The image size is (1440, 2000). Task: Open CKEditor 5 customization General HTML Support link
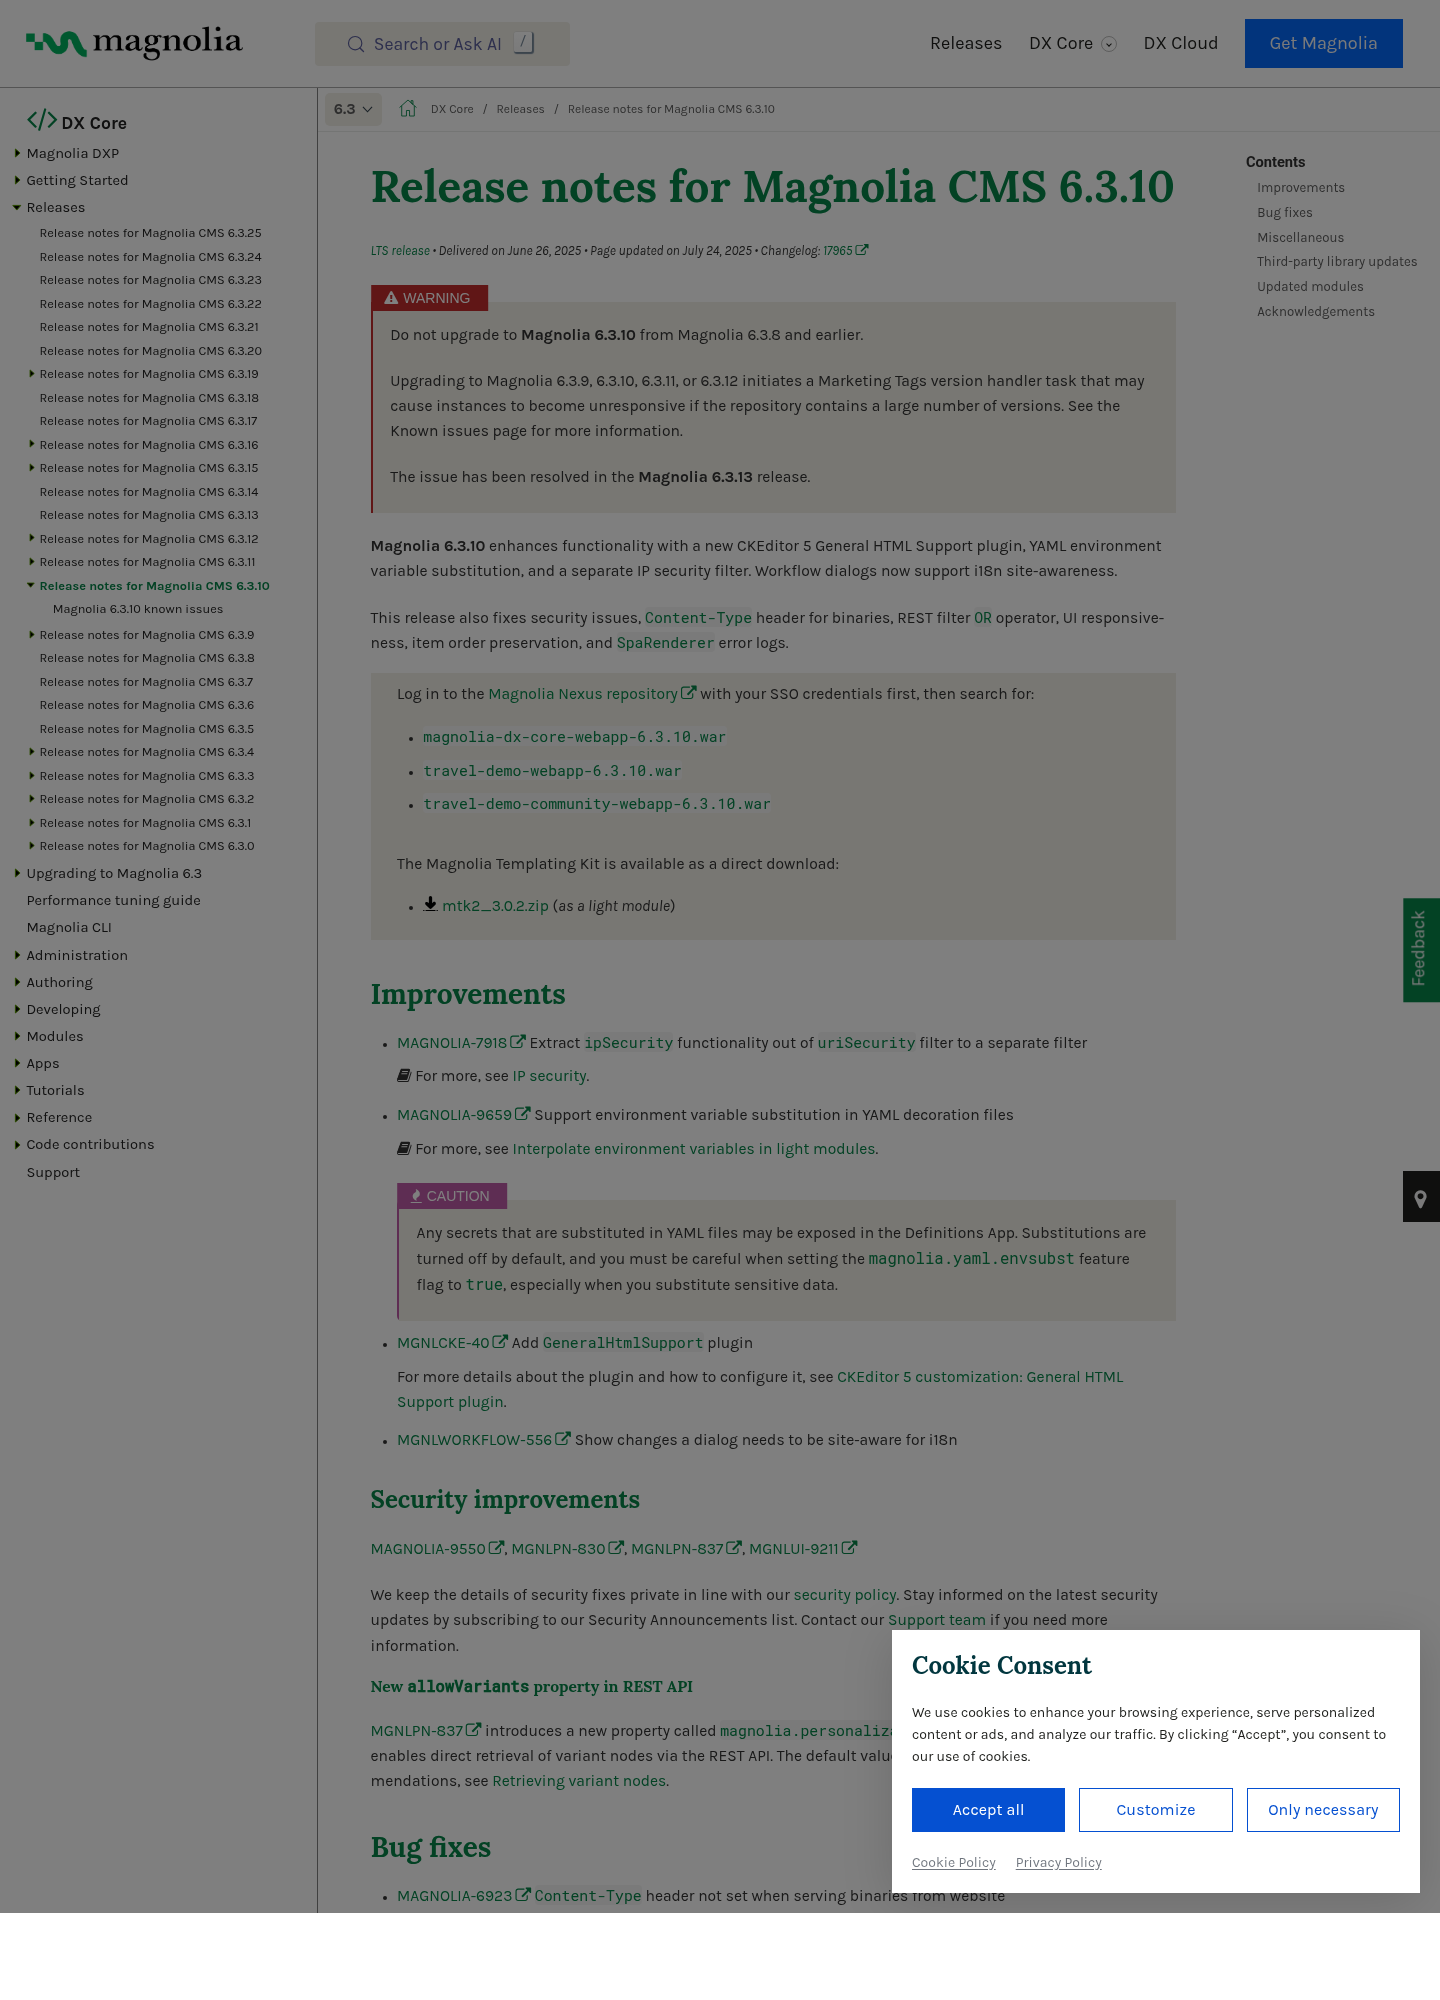[x=760, y=1389]
